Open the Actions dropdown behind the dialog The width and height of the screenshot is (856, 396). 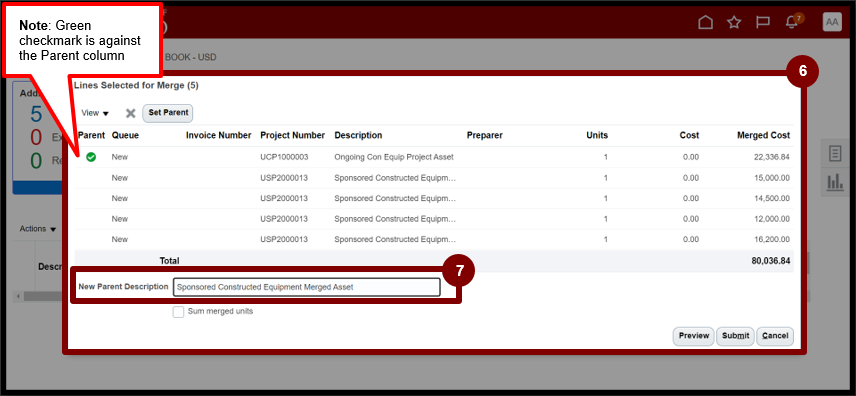coord(38,229)
